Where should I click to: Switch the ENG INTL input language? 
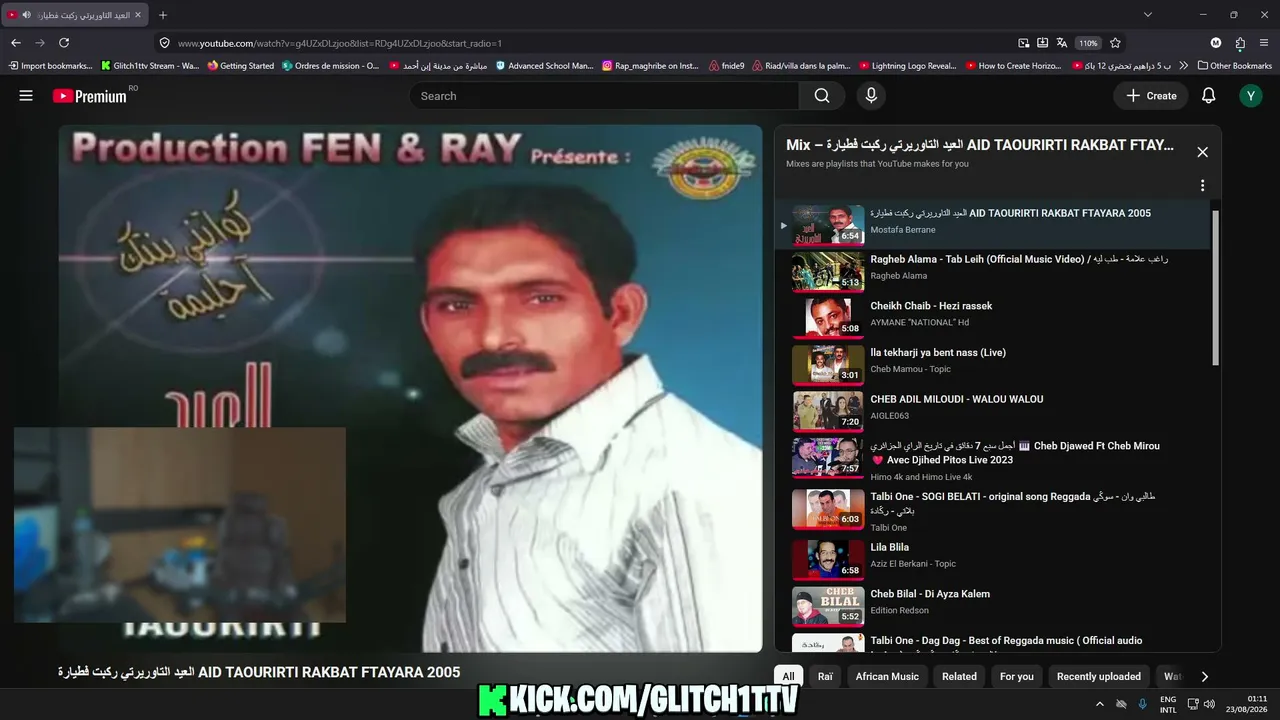click(x=1168, y=704)
